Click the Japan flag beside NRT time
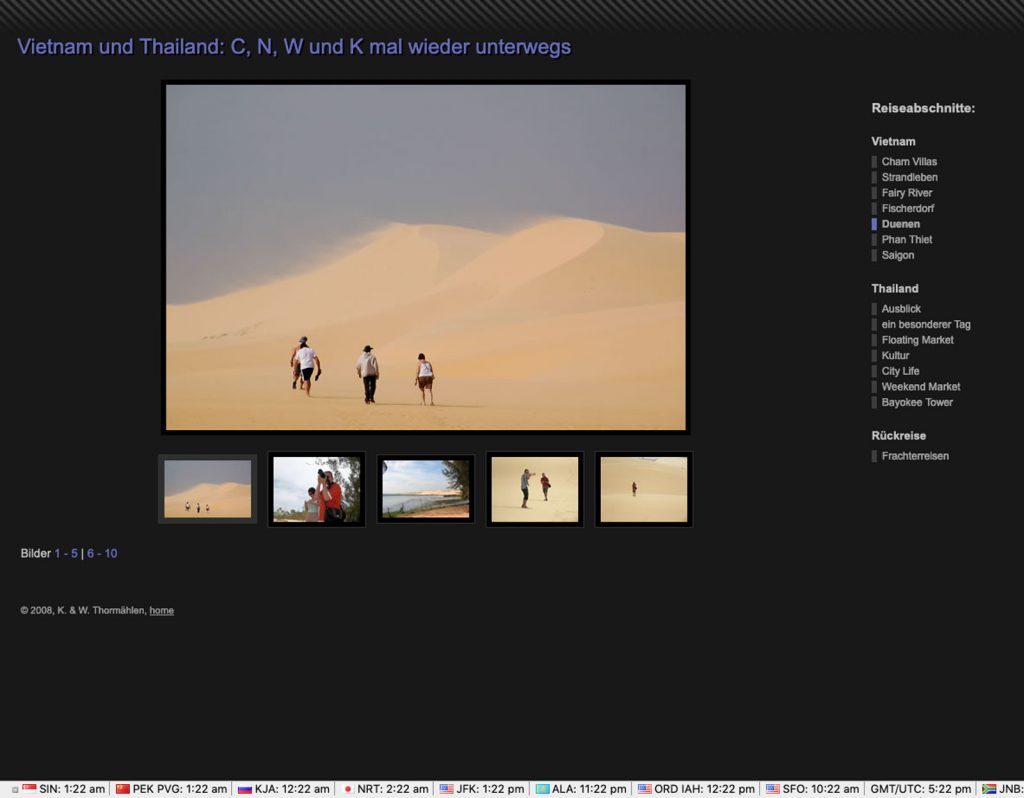The height and width of the screenshot is (798, 1024). coord(348,789)
